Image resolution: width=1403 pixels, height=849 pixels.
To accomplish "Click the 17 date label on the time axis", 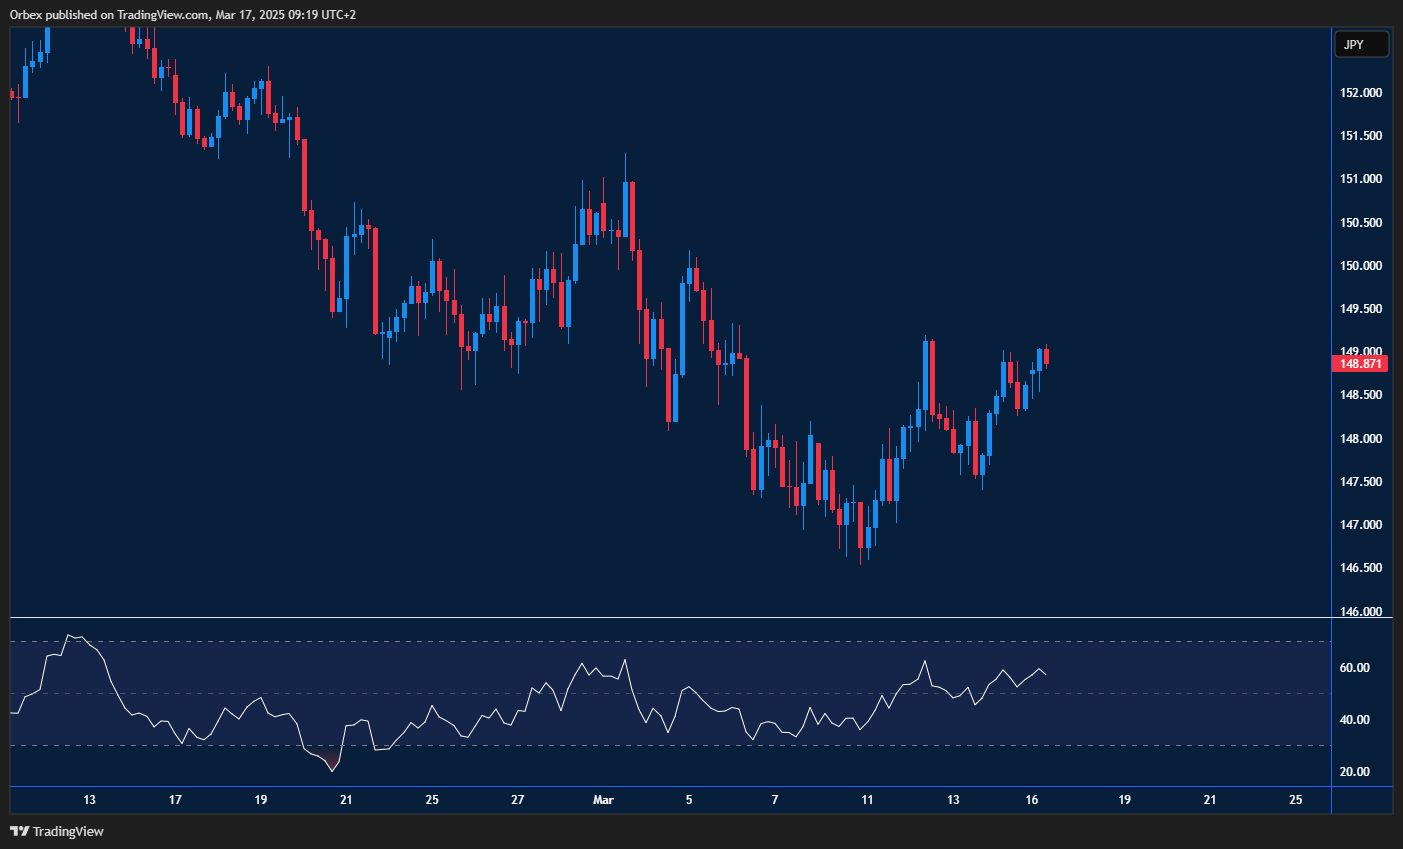I will pos(175,800).
